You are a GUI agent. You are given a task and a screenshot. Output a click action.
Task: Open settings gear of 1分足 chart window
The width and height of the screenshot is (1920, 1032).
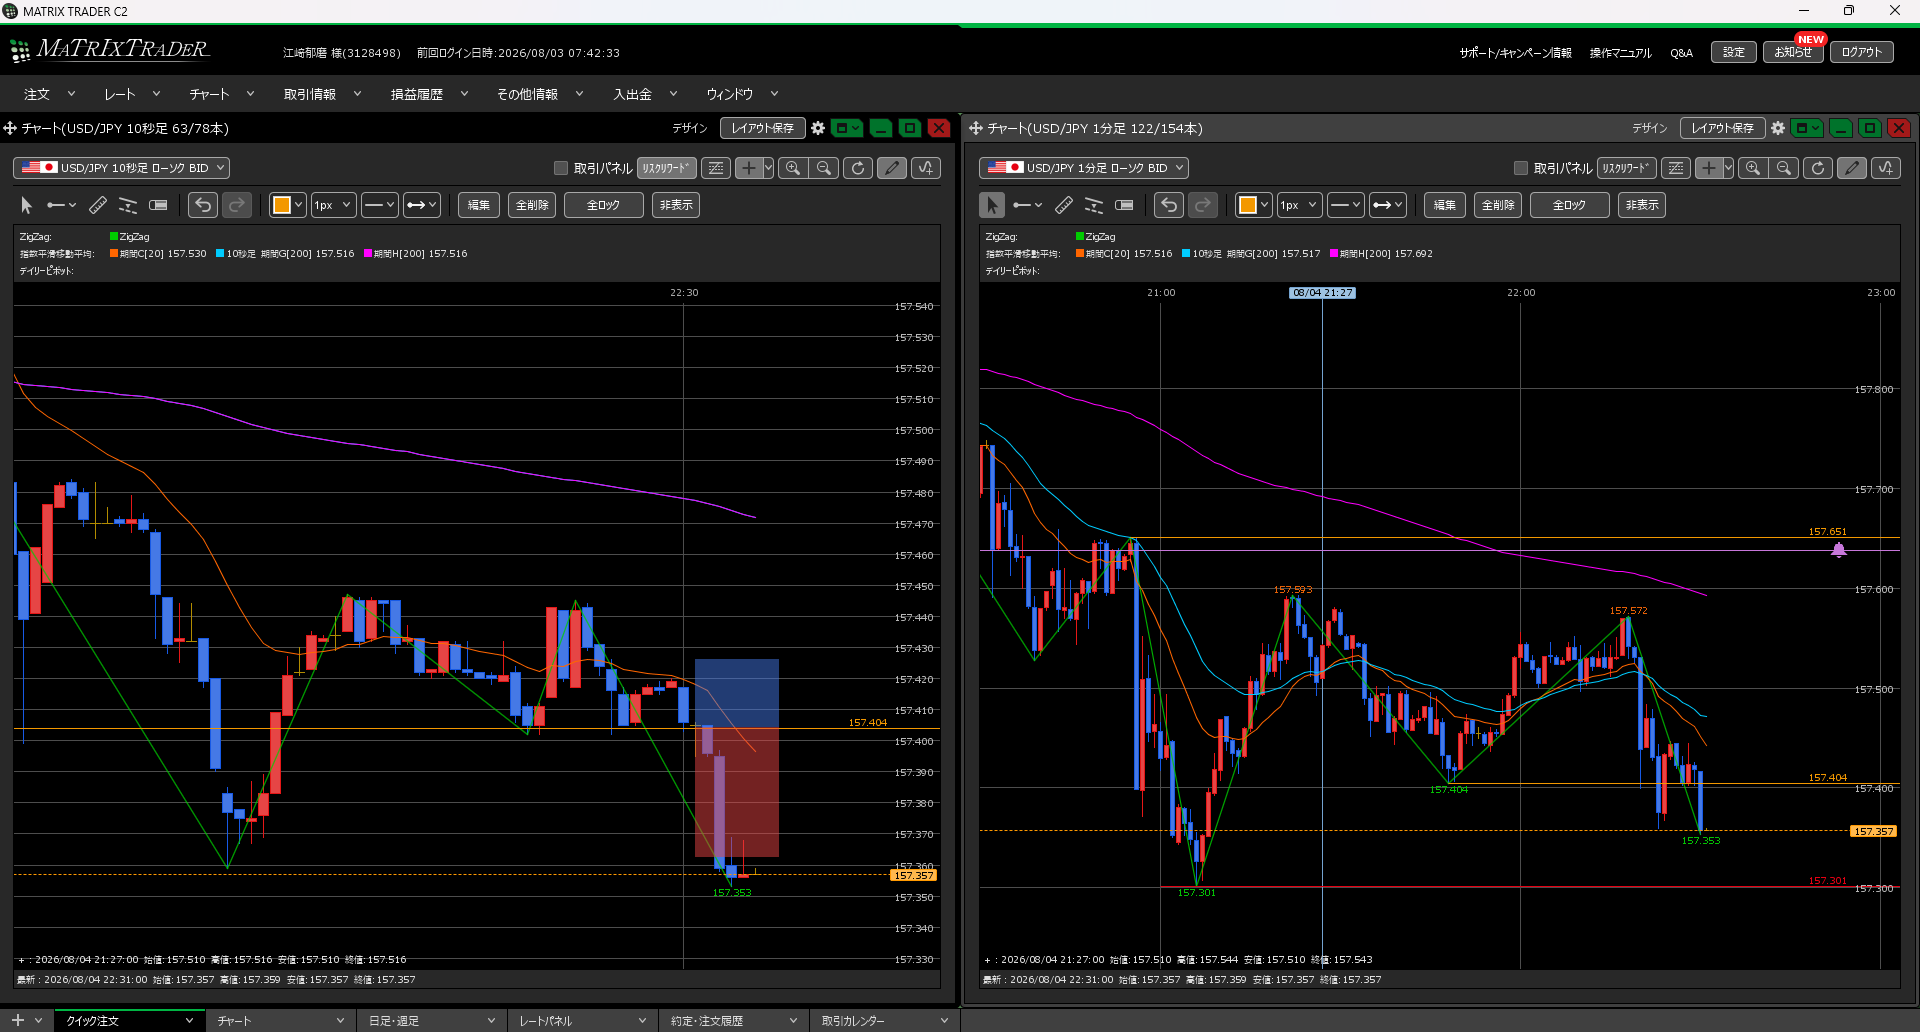click(1778, 128)
